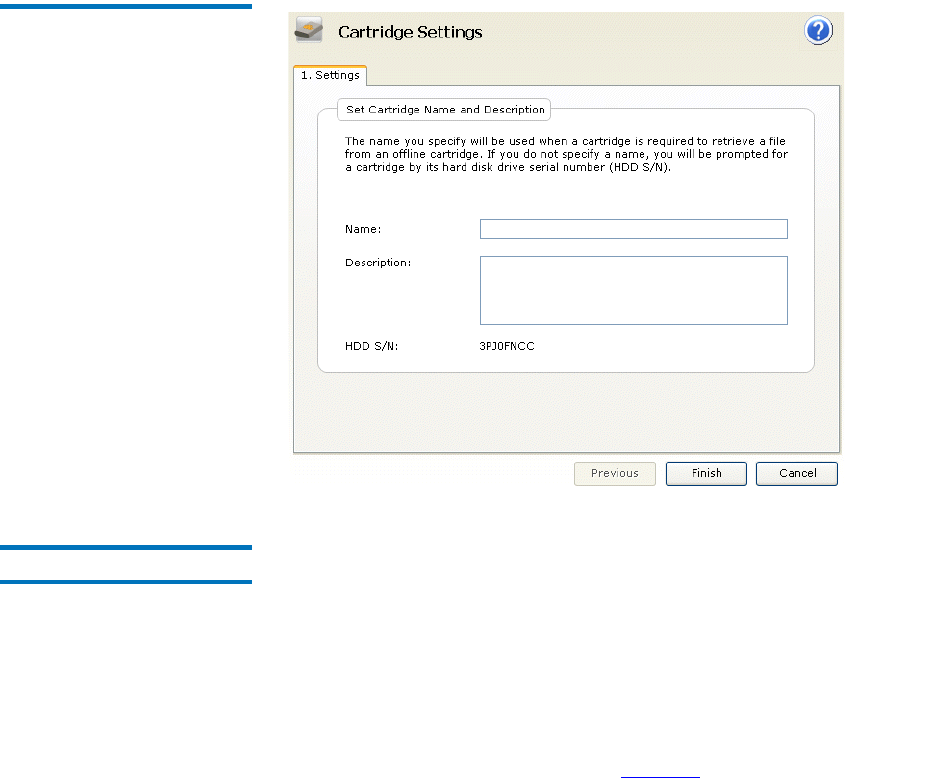Viewport: 936px width, 778px height.
Task: Select the HDD serial number 3PJ0FNCC
Action: [507, 347]
